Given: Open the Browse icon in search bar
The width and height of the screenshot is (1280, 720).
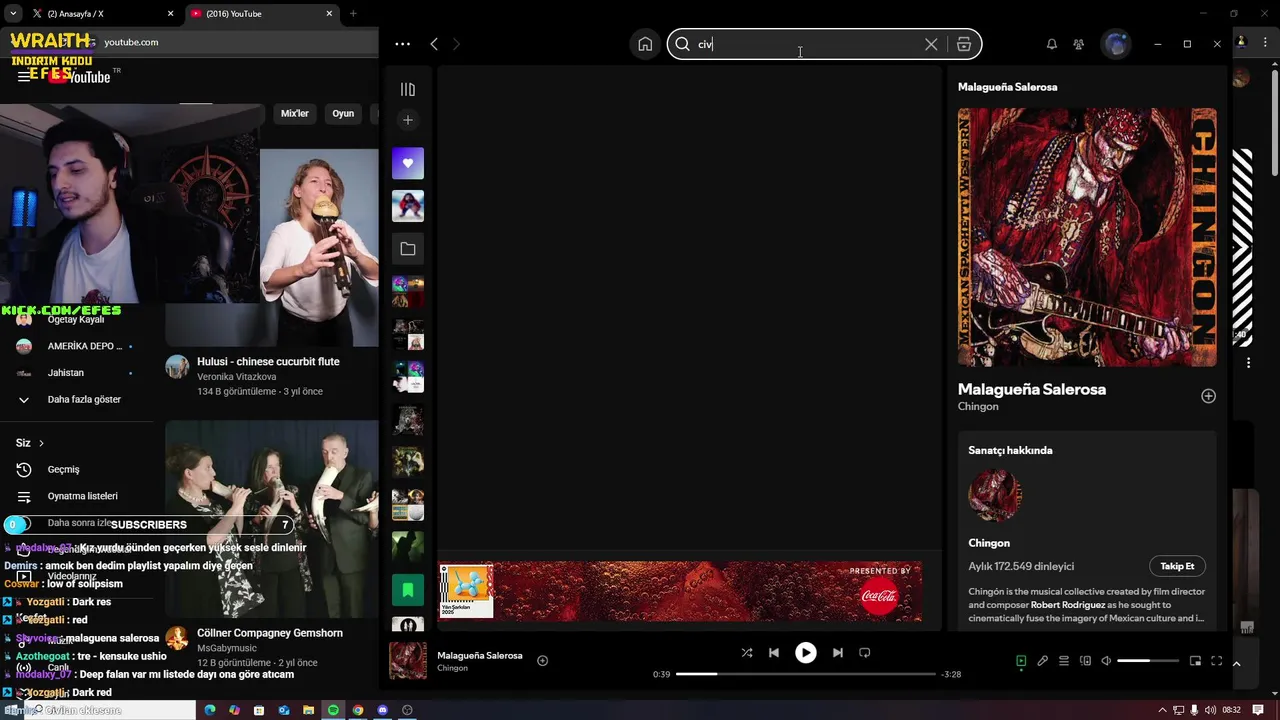Looking at the screenshot, I should click(964, 44).
